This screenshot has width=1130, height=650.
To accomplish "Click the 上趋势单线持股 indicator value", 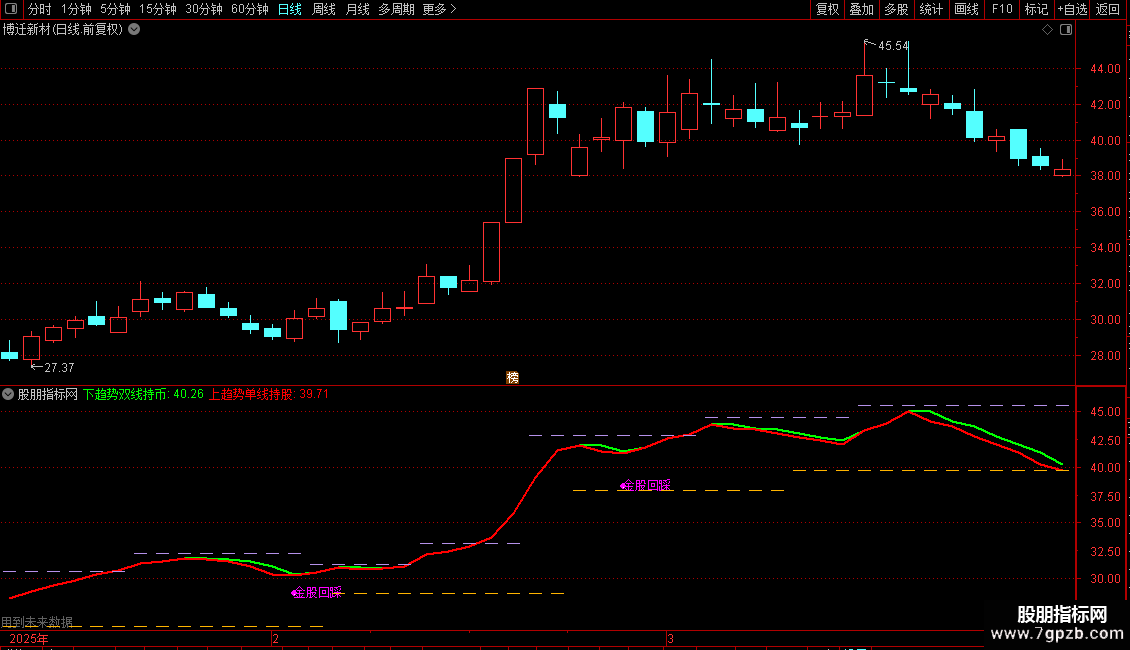I will click(x=269, y=394).
